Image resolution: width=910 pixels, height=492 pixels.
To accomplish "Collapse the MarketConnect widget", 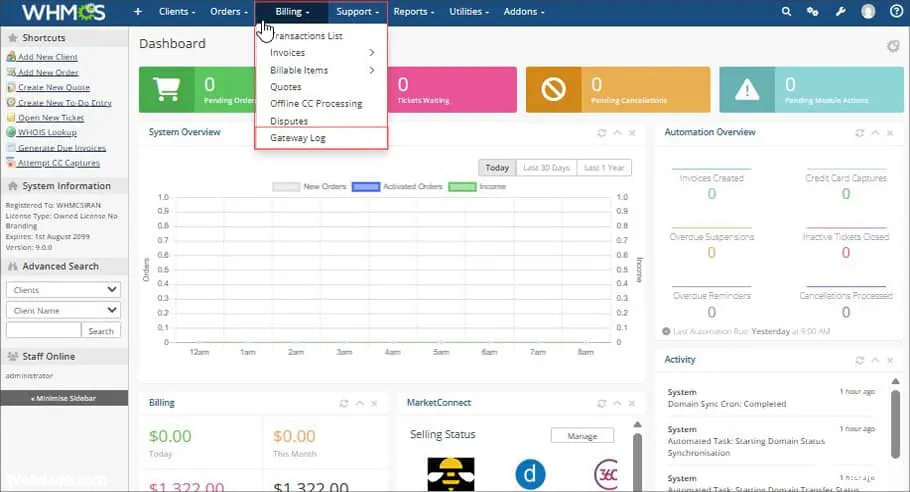I will [617, 403].
